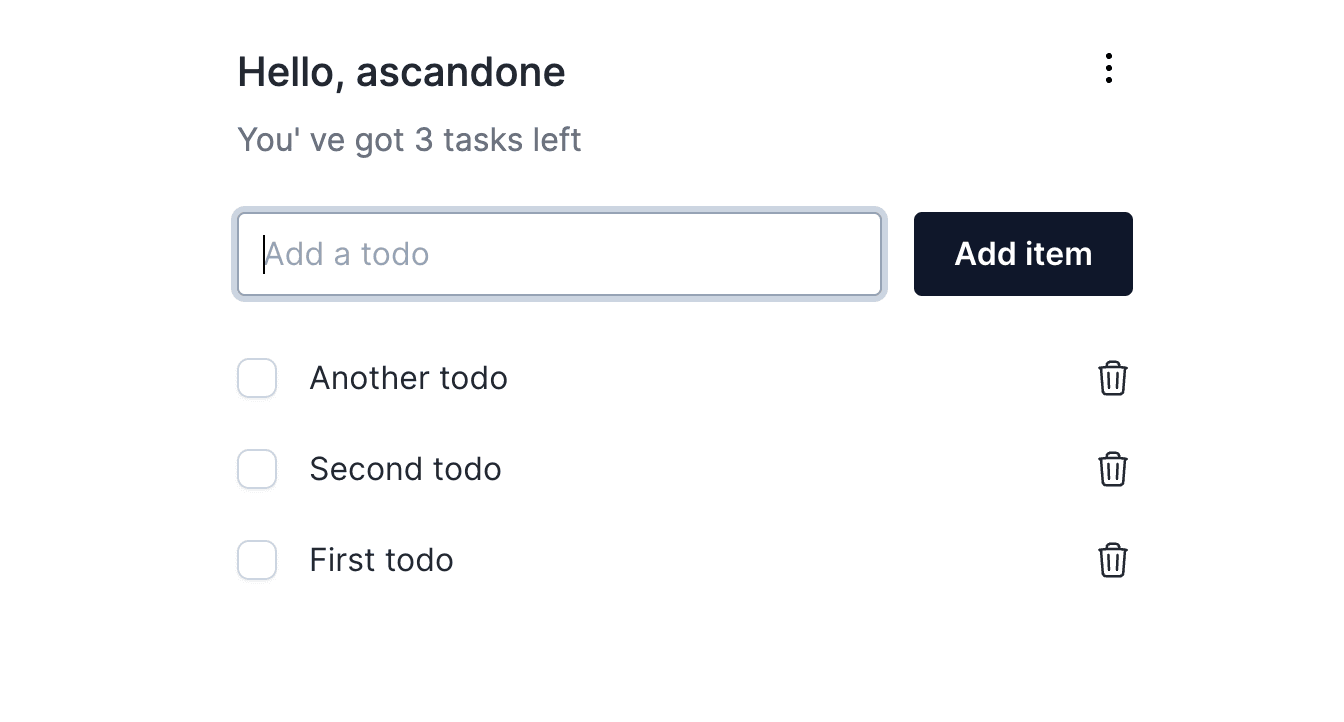Click the "You've got 3 tasks left" subtitle

tap(409, 140)
